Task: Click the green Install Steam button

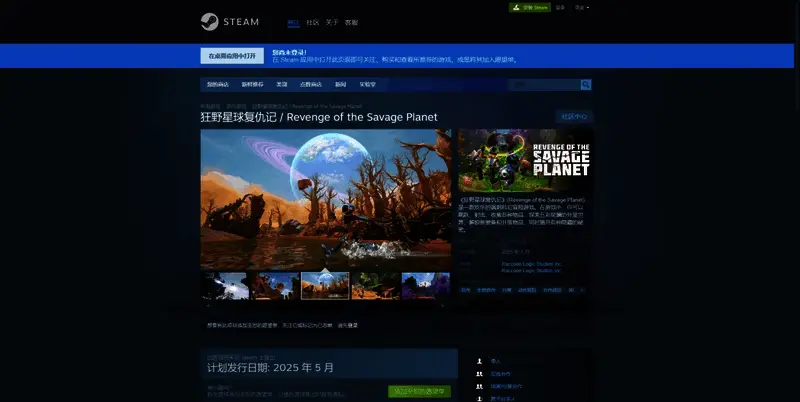Action: 530,8
